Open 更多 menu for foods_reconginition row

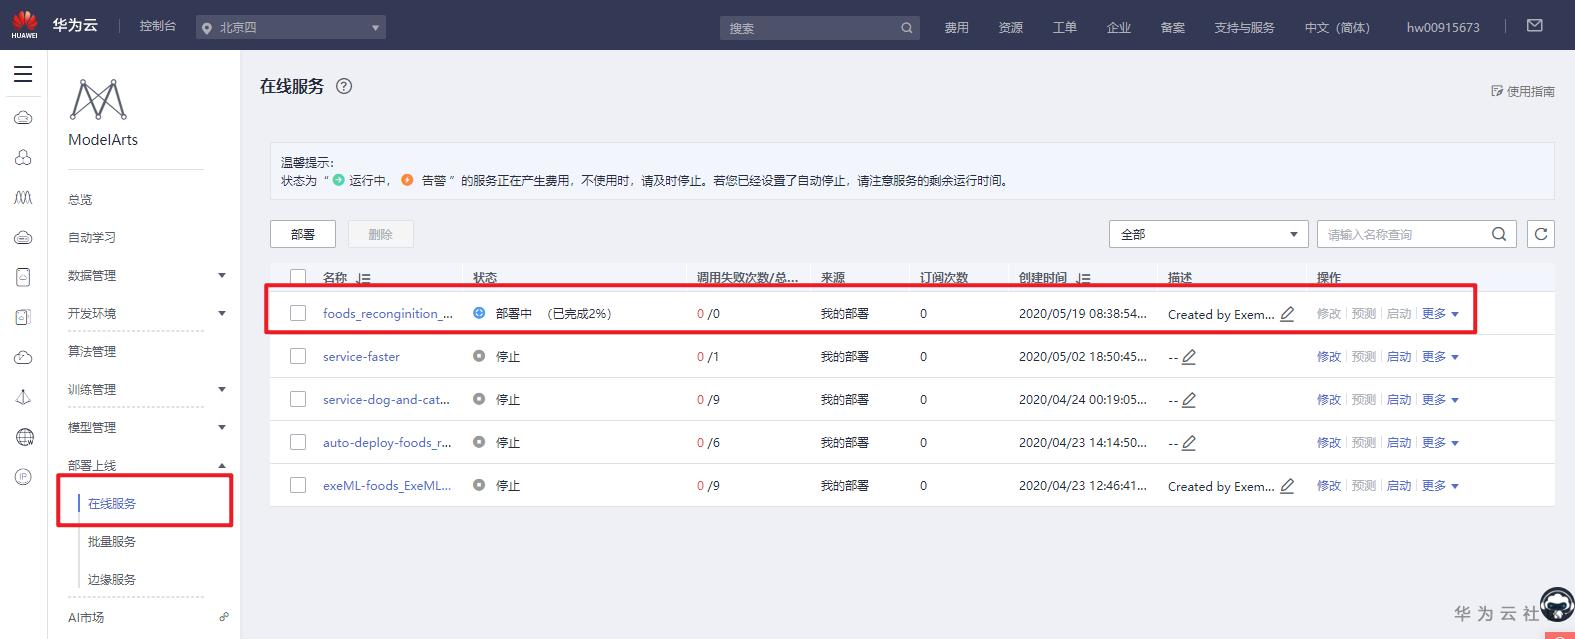click(1440, 313)
